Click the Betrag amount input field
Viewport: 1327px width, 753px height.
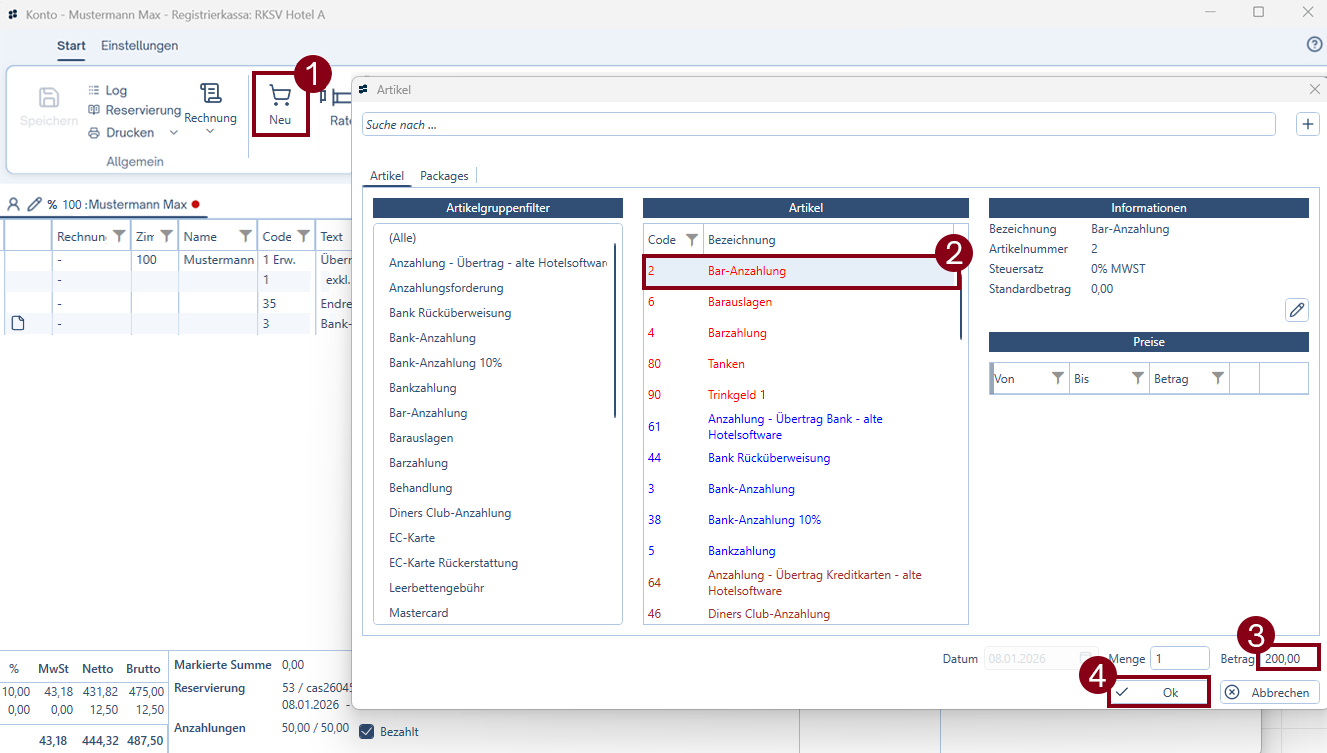1288,659
